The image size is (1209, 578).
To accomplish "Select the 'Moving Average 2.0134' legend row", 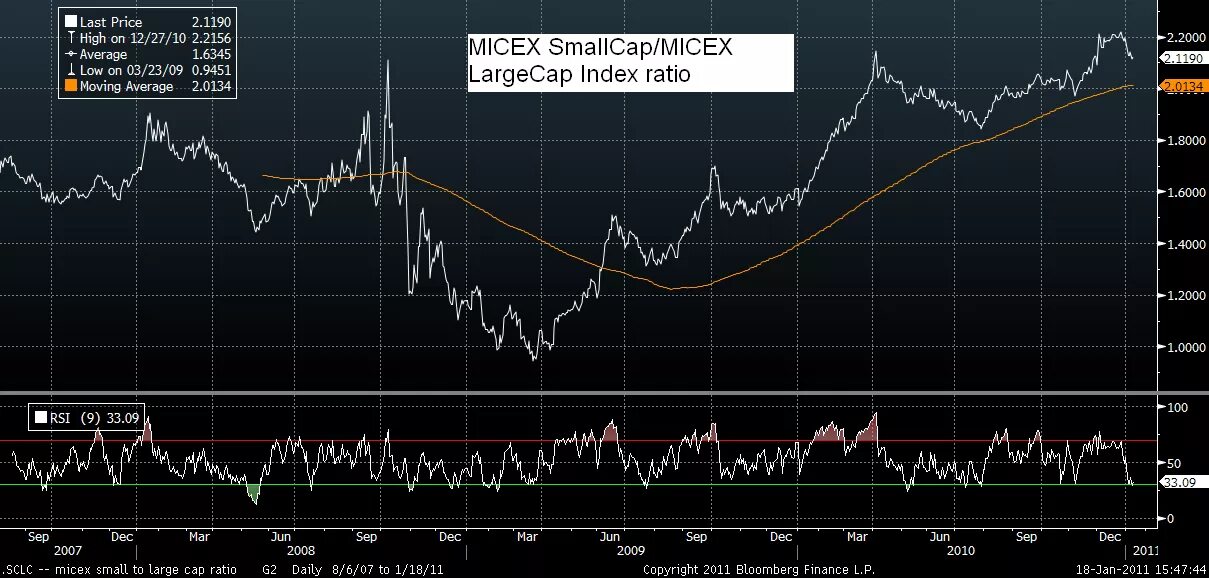I will pyautogui.click(x=148, y=87).
